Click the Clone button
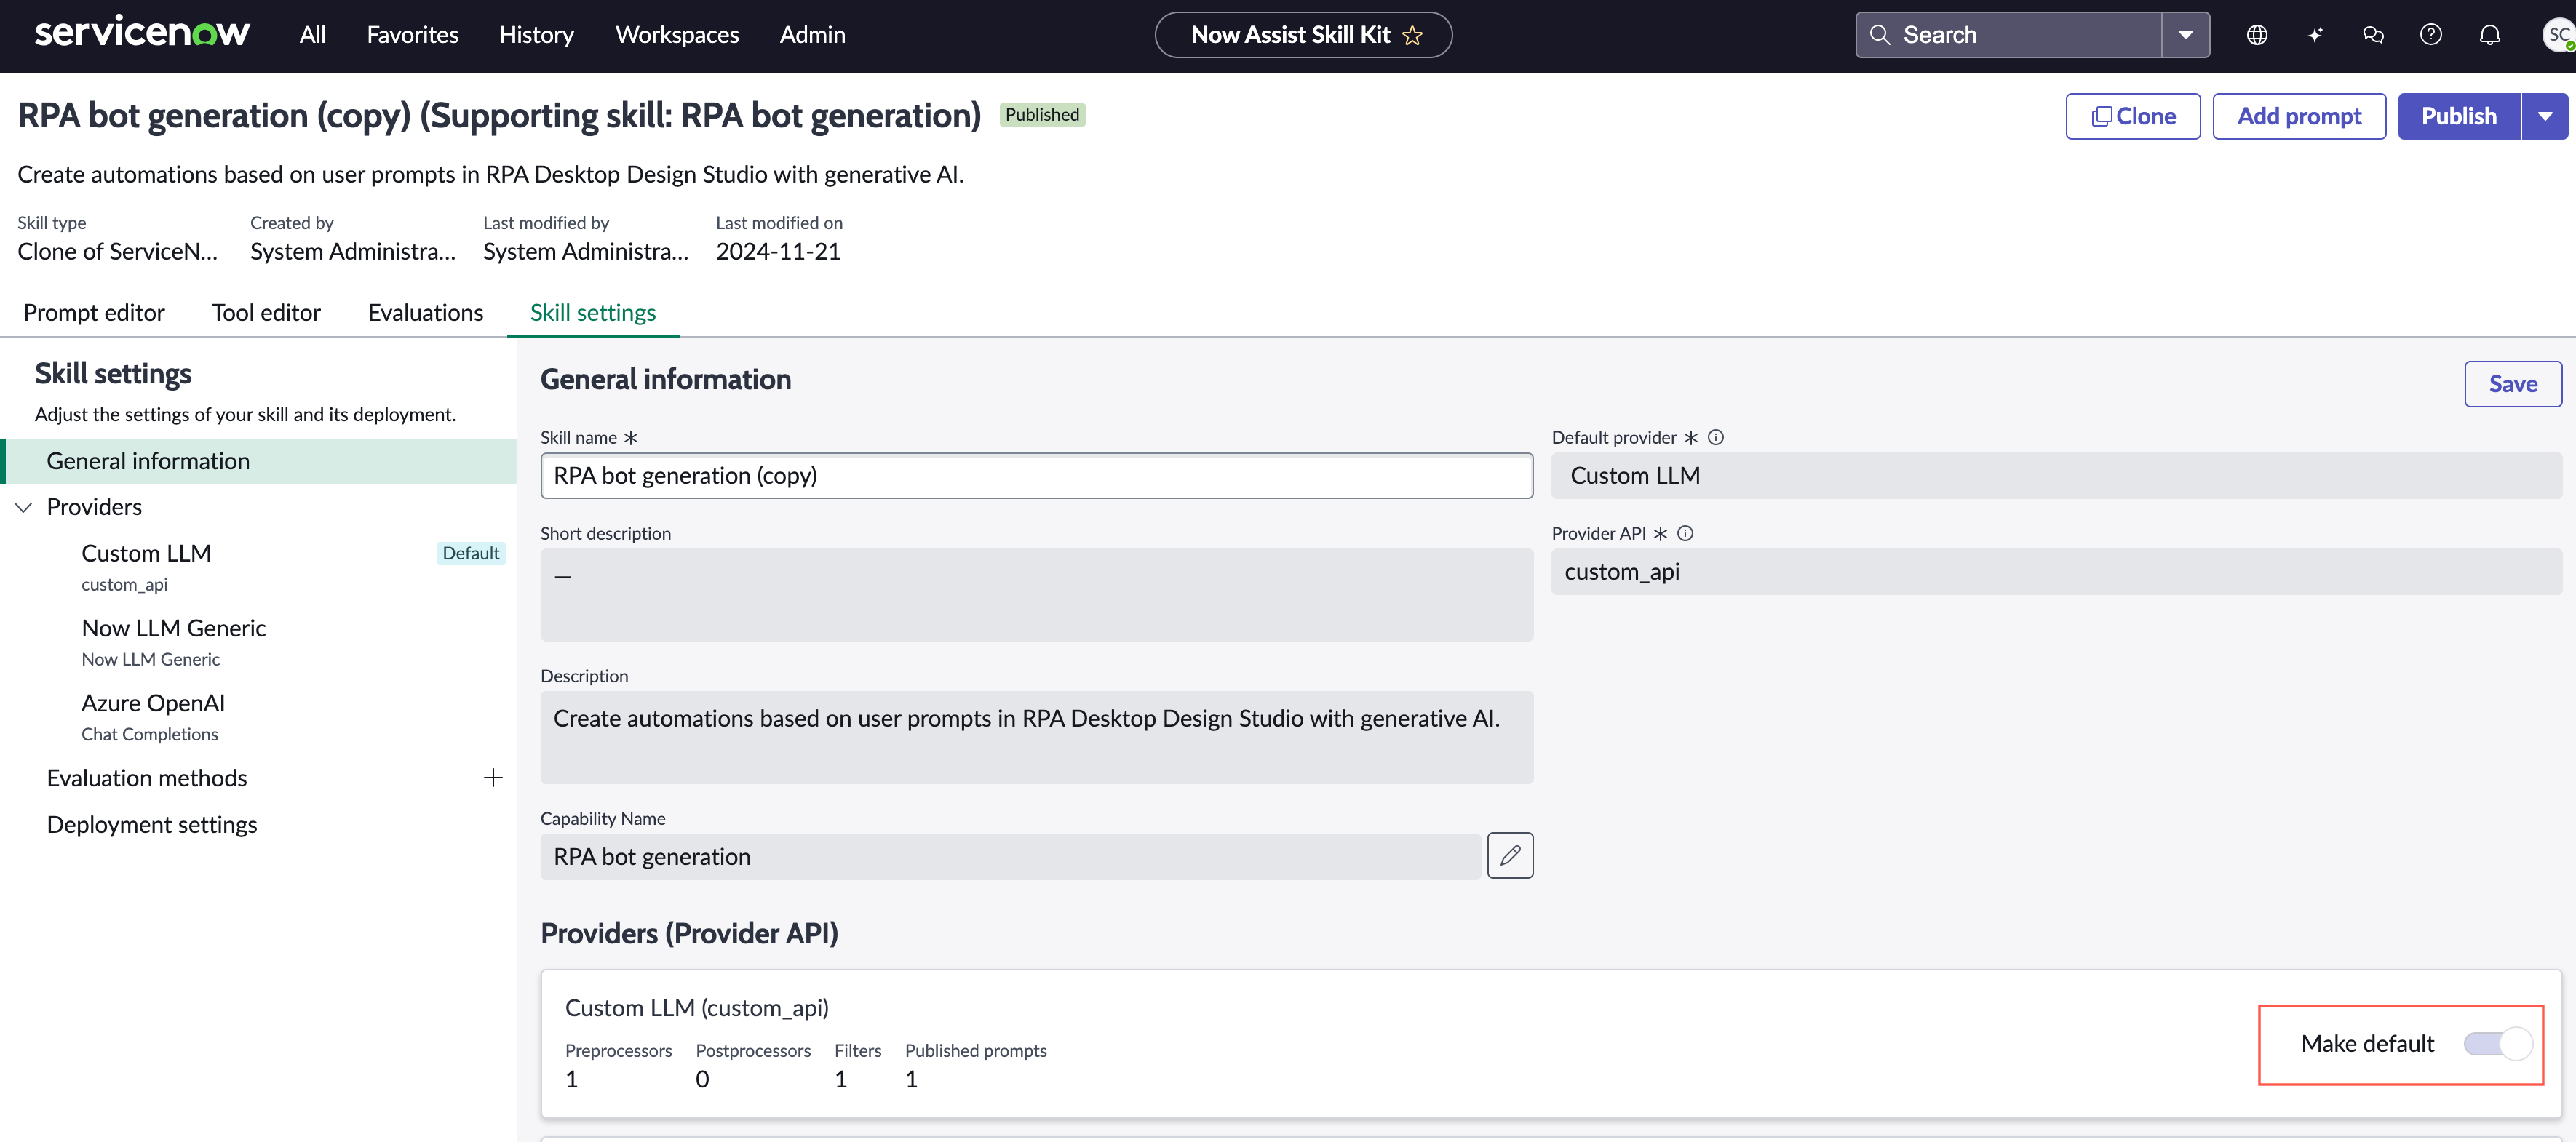 pyautogui.click(x=2132, y=116)
